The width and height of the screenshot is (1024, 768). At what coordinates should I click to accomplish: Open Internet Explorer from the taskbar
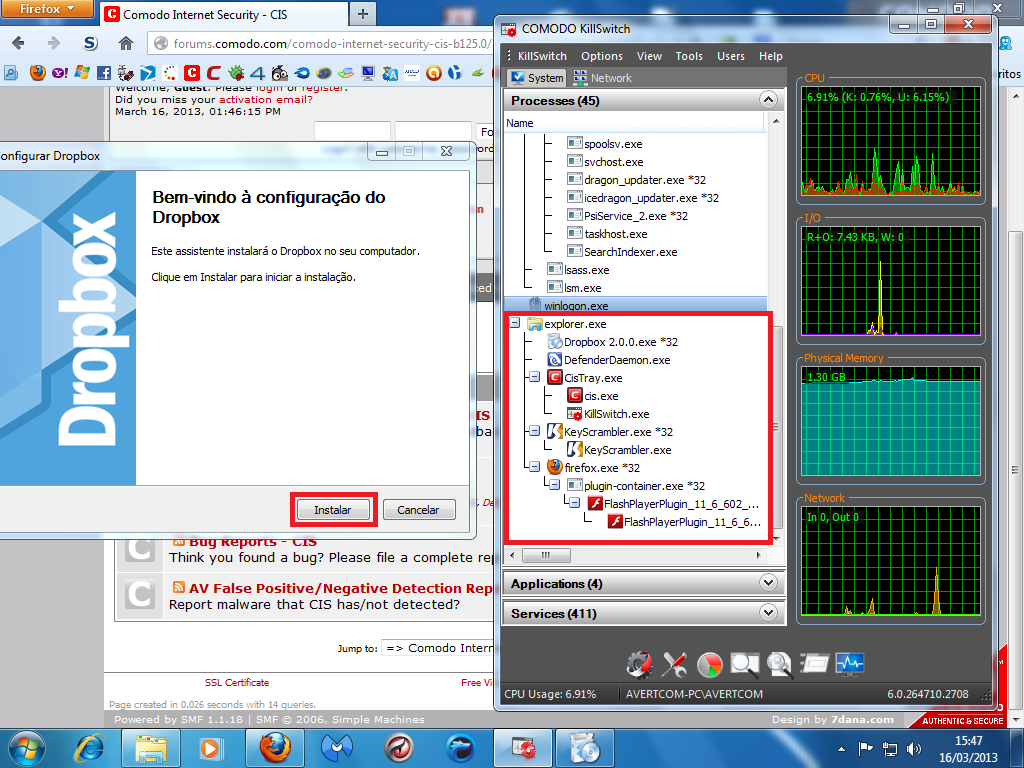coord(90,748)
